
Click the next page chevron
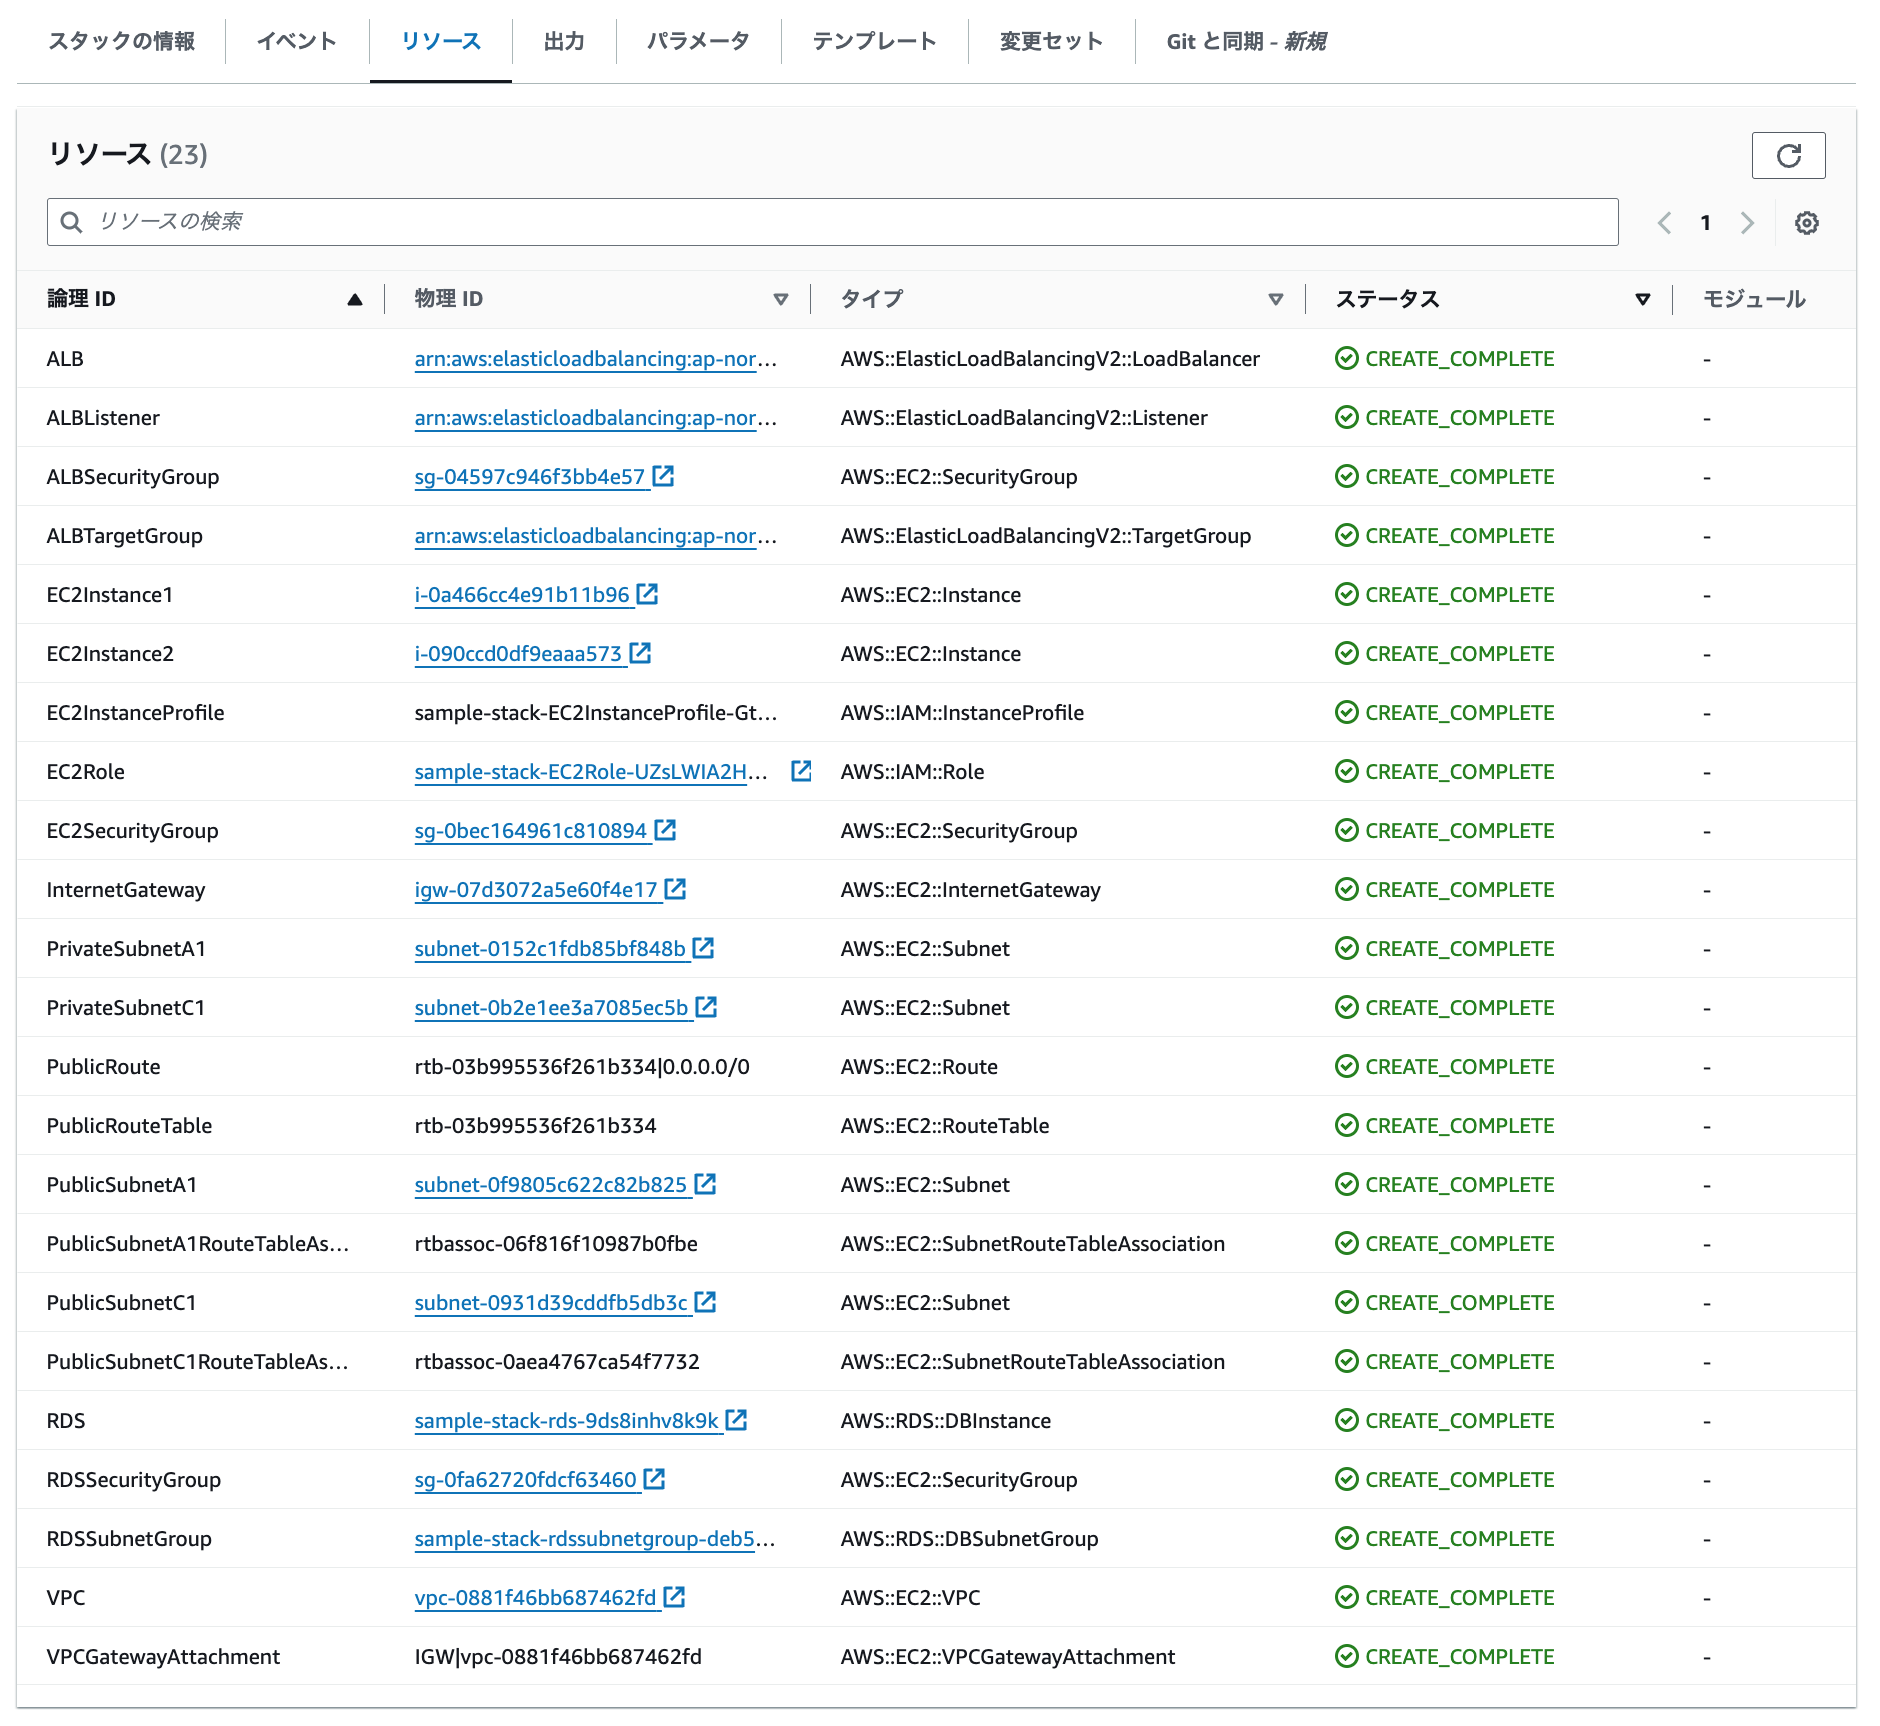pos(1747,222)
